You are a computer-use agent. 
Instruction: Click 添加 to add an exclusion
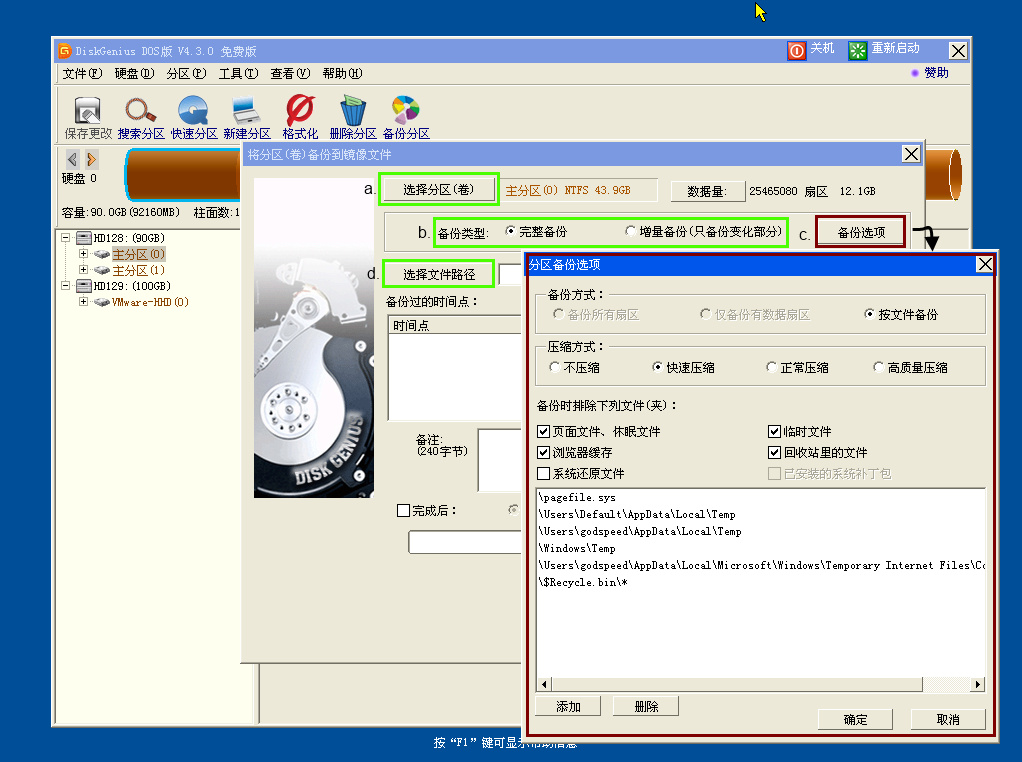point(568,707)
